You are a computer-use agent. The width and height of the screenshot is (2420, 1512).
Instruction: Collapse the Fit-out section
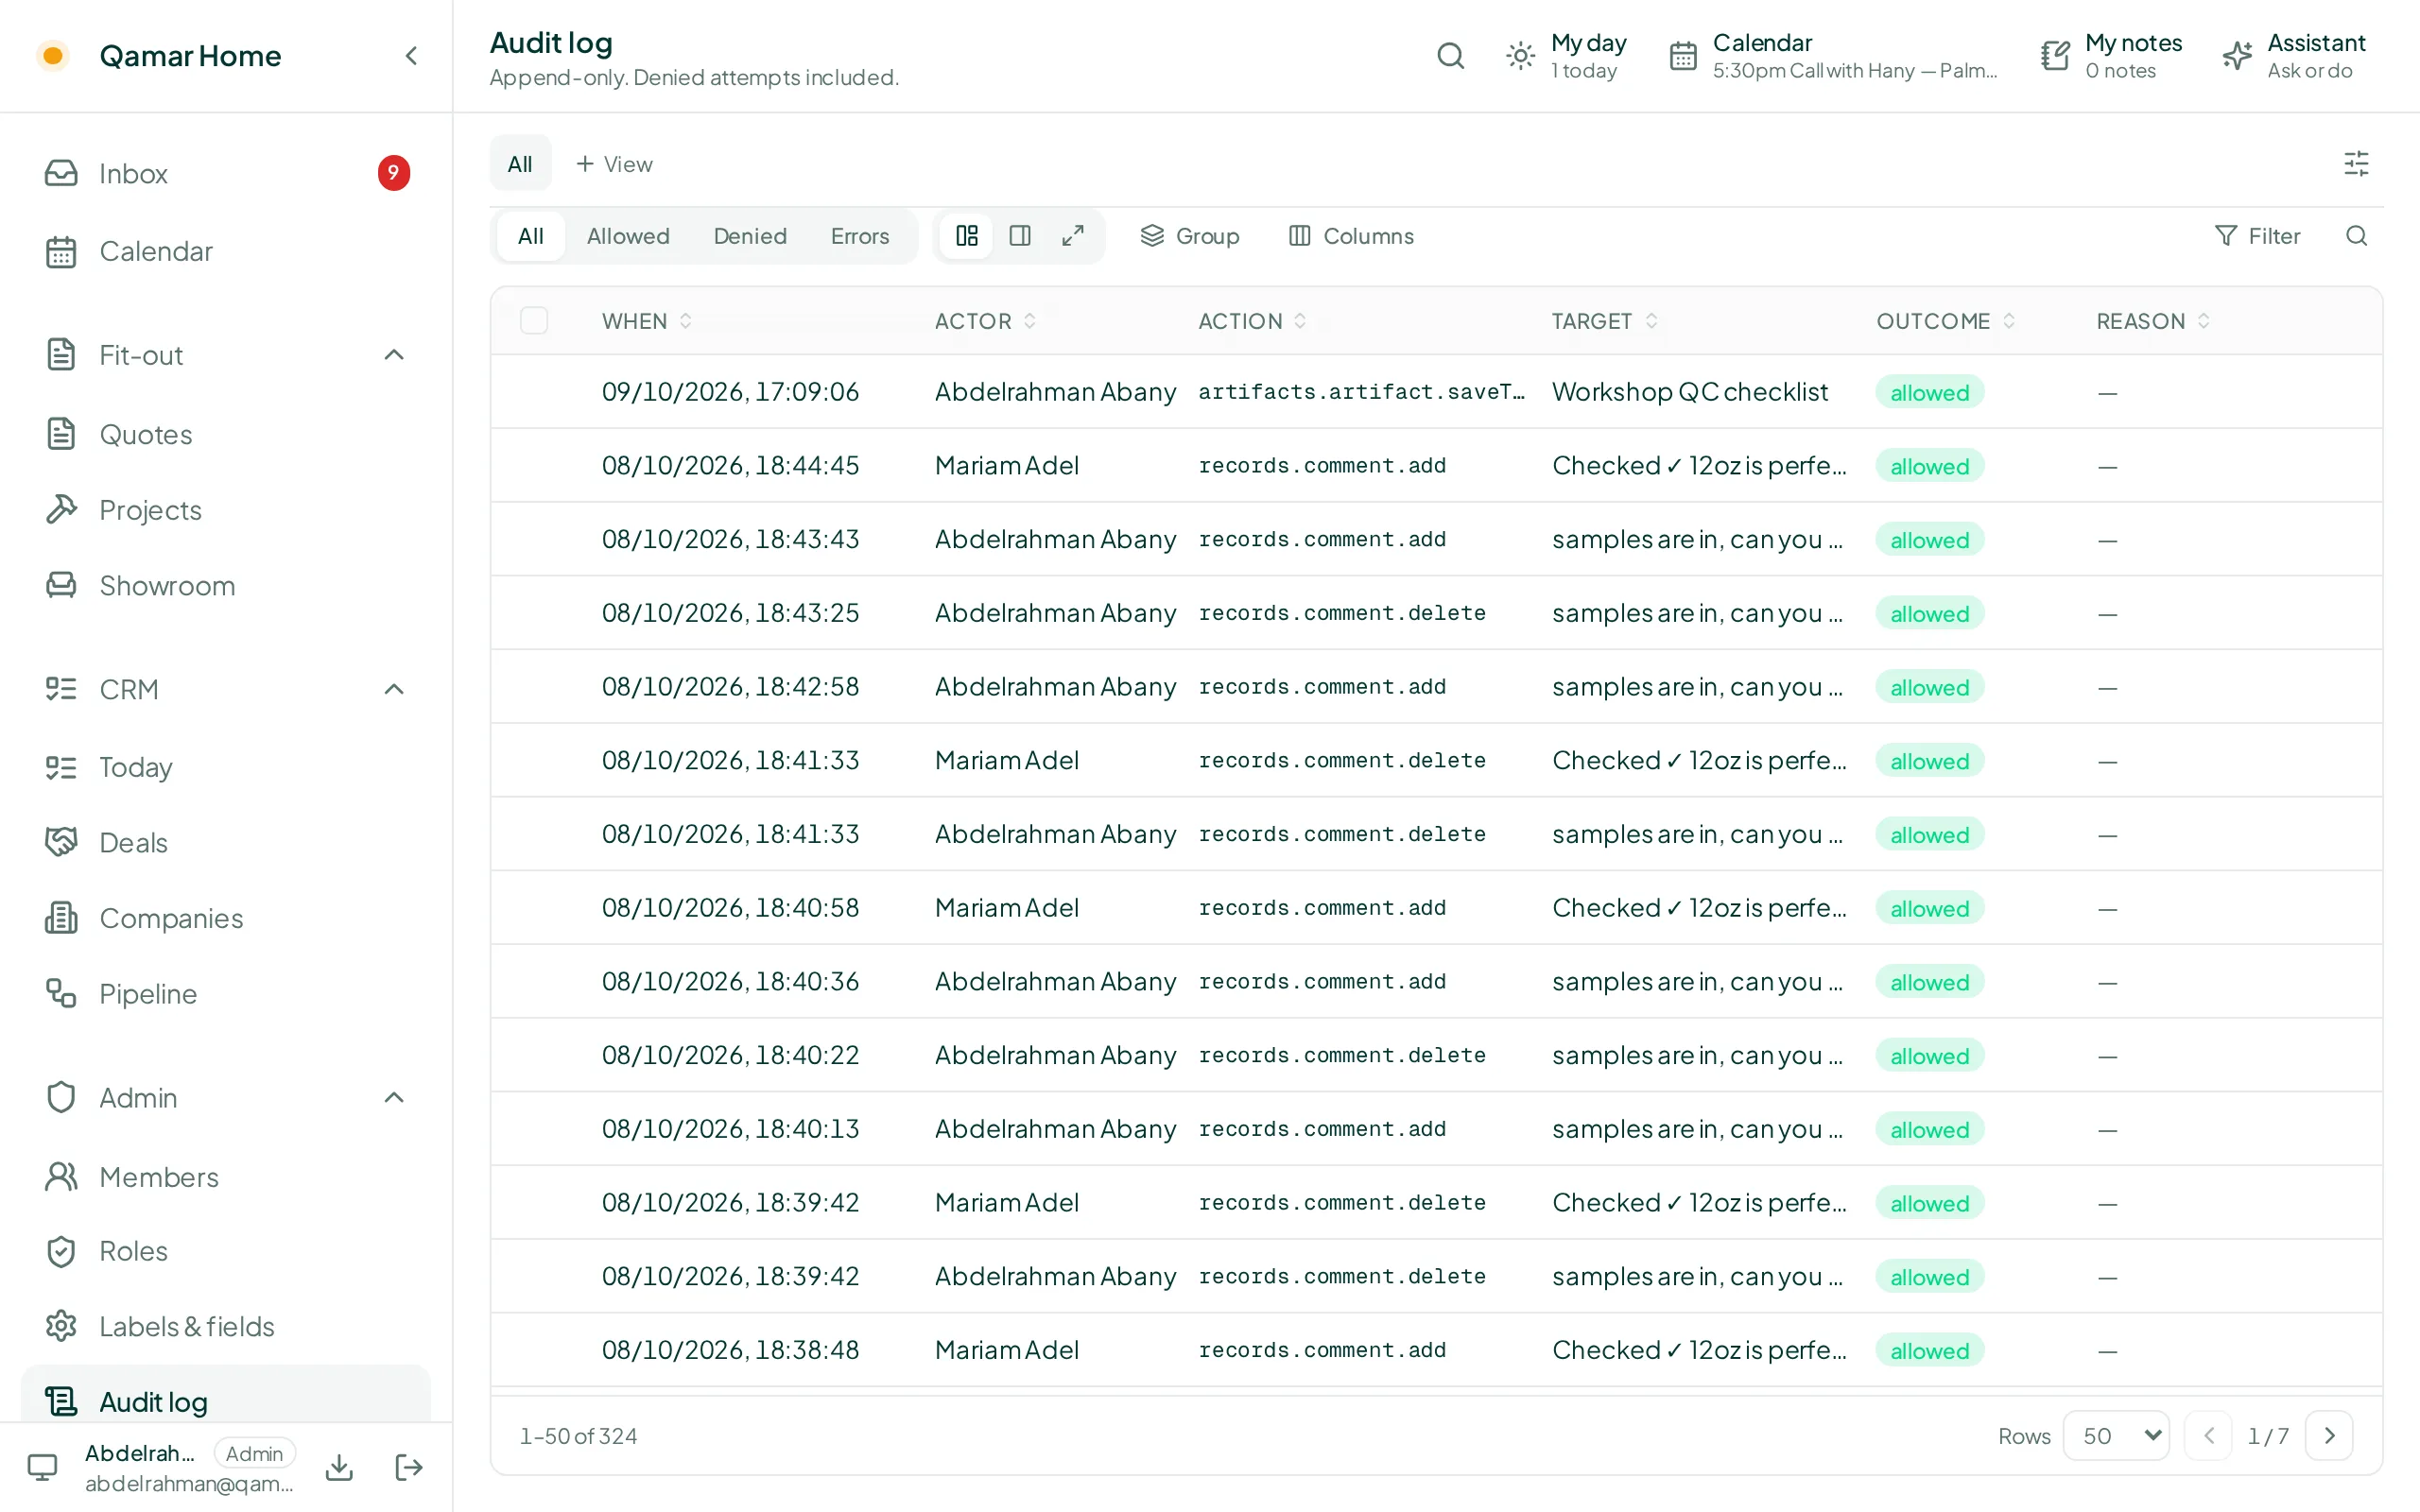pyautogui.click(x=394, y=355)
